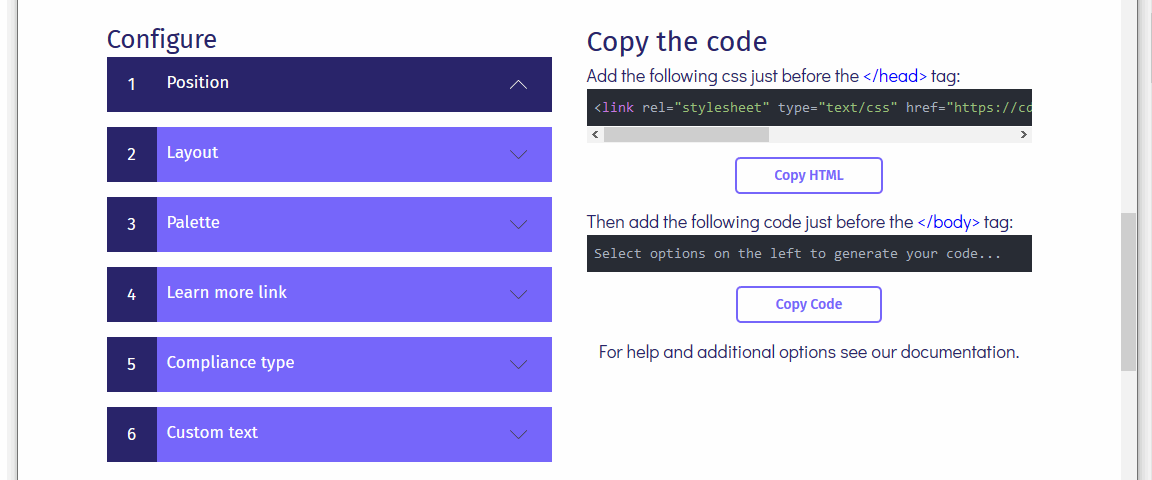Click the Copy HTML button
Image resolution: width=1152 pixels, height=480 pixels.
[808, 175]
